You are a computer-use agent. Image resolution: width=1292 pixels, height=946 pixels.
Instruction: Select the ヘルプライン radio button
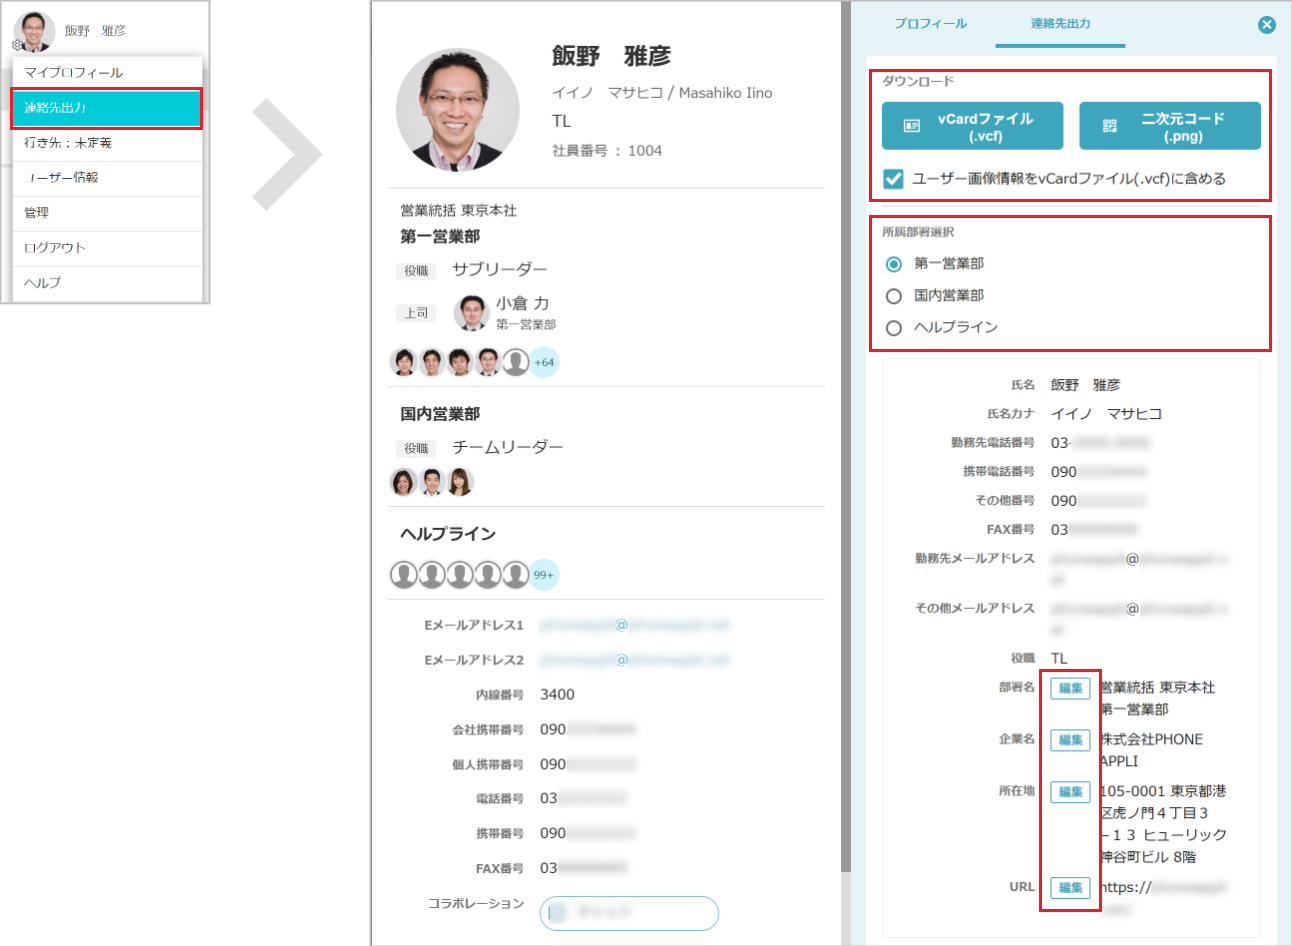(x=893, y=327)
